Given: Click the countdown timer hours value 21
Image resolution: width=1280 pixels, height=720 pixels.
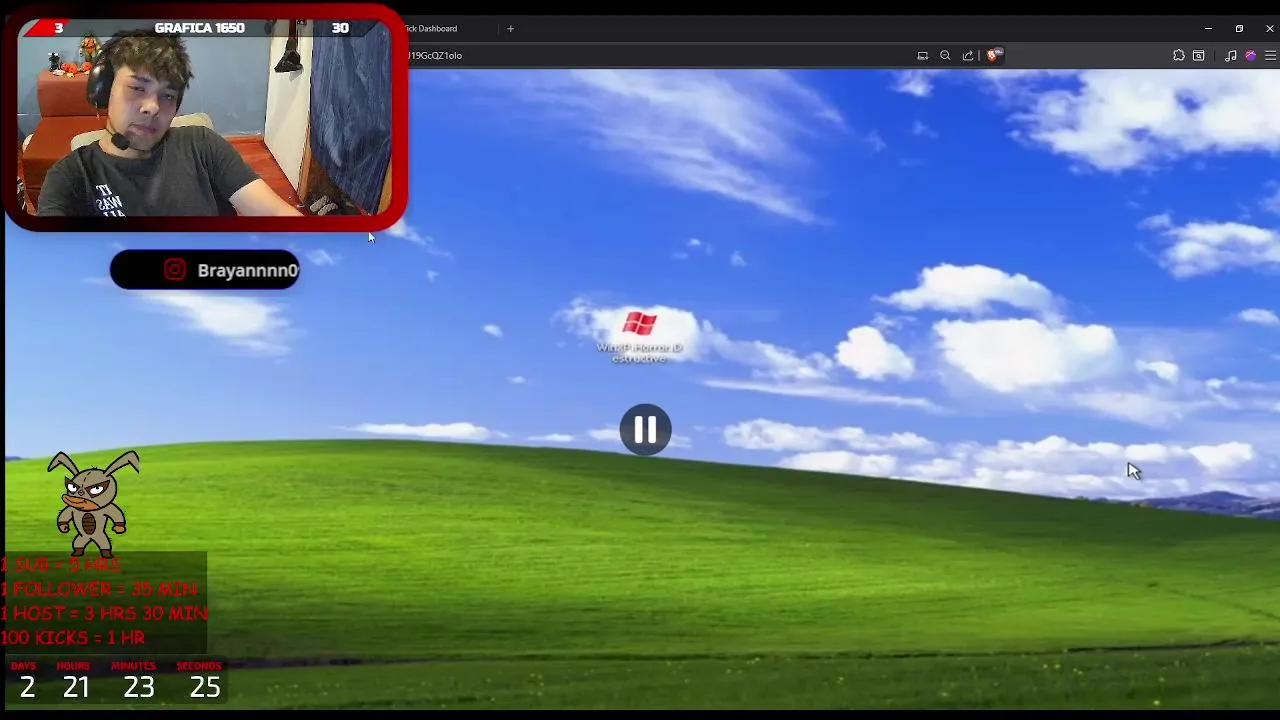Looking at the screenshot, I should tap(76, 687).
